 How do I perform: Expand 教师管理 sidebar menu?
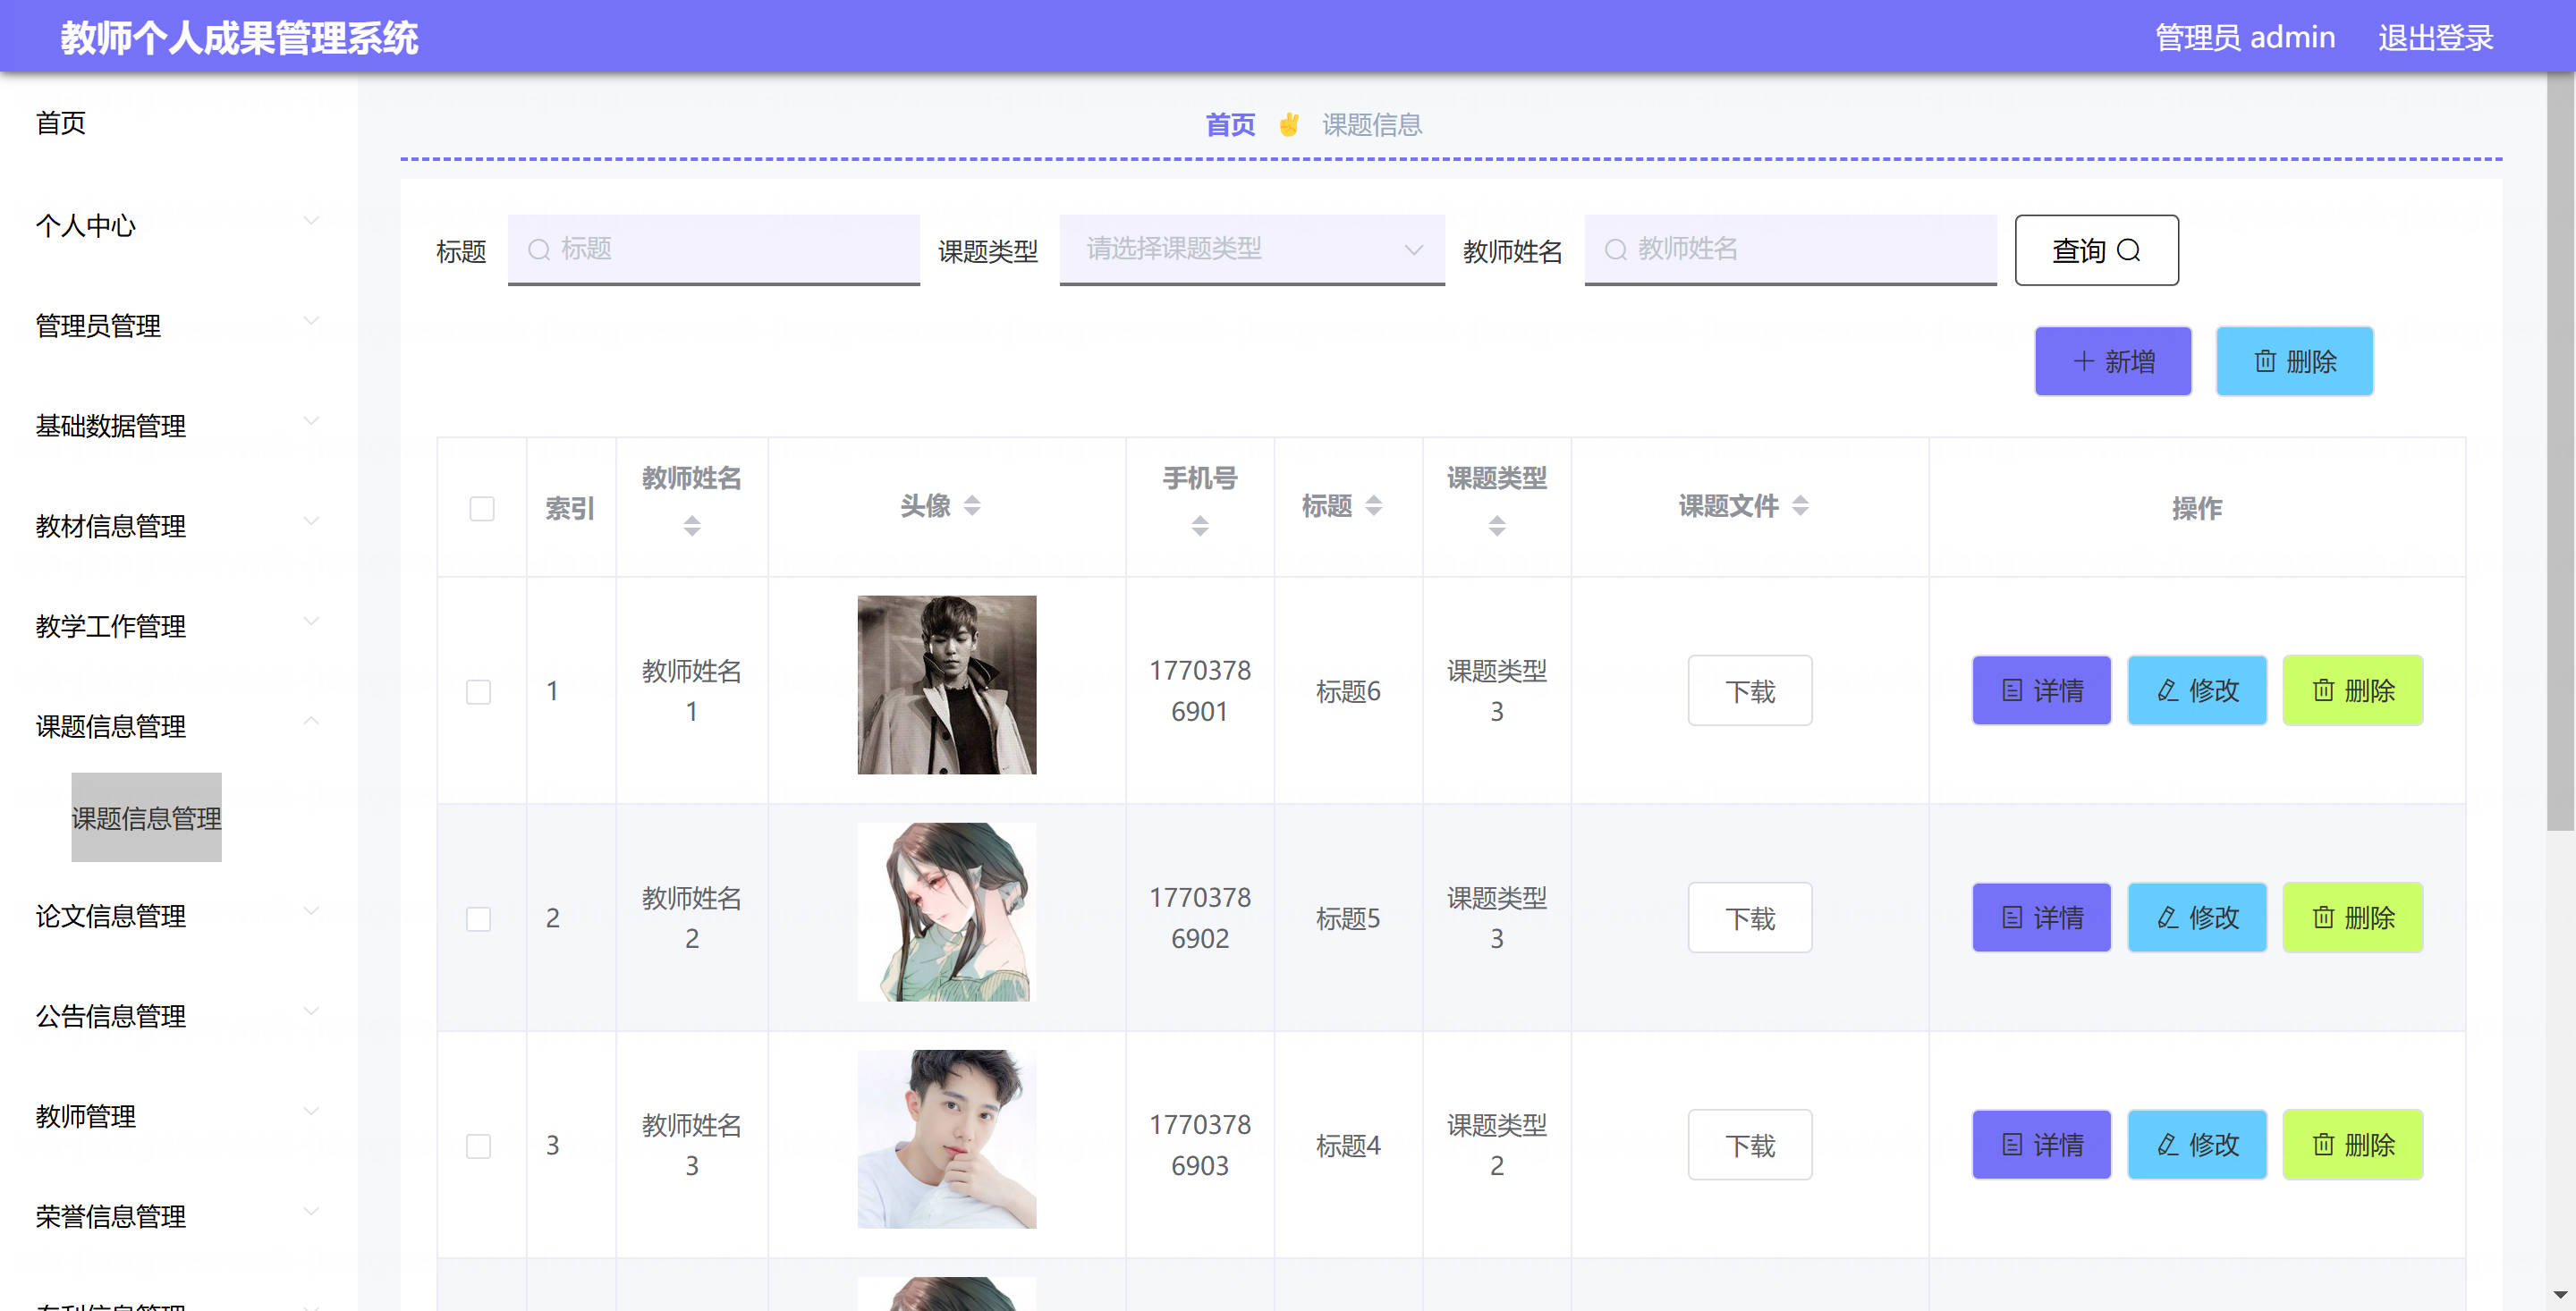click(178, 1115)
